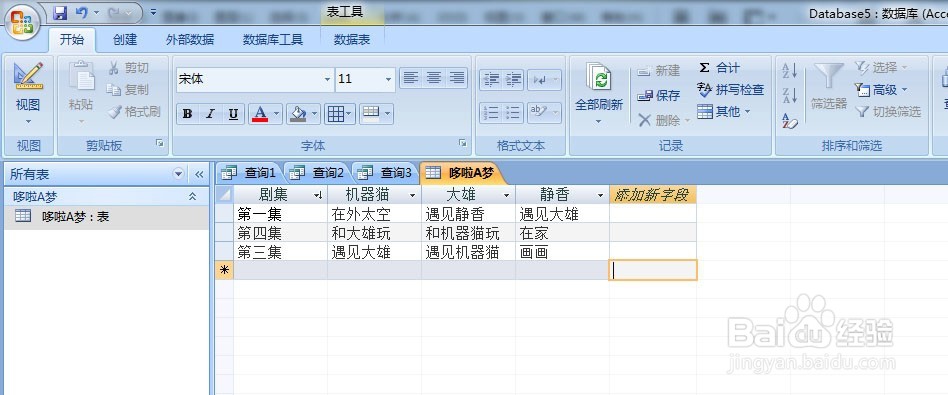Open 查询3 document tab
Screen dimensions: 948x395
pos(385,173)
